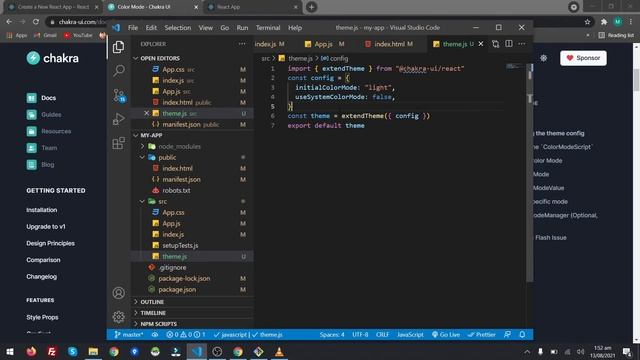Open Firefox from the taskbar

[x=31, y=351]
